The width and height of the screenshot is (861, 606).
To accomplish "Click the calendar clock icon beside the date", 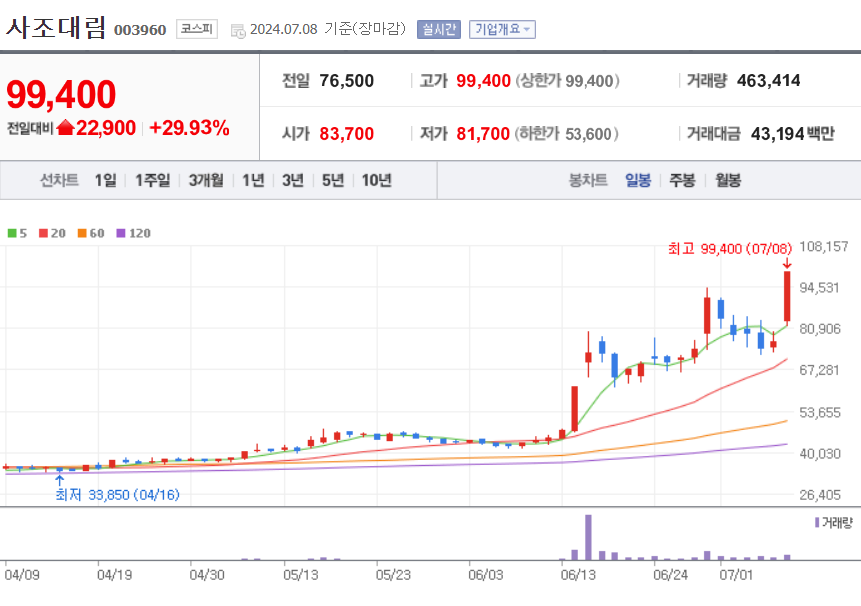I will (238, 31).
